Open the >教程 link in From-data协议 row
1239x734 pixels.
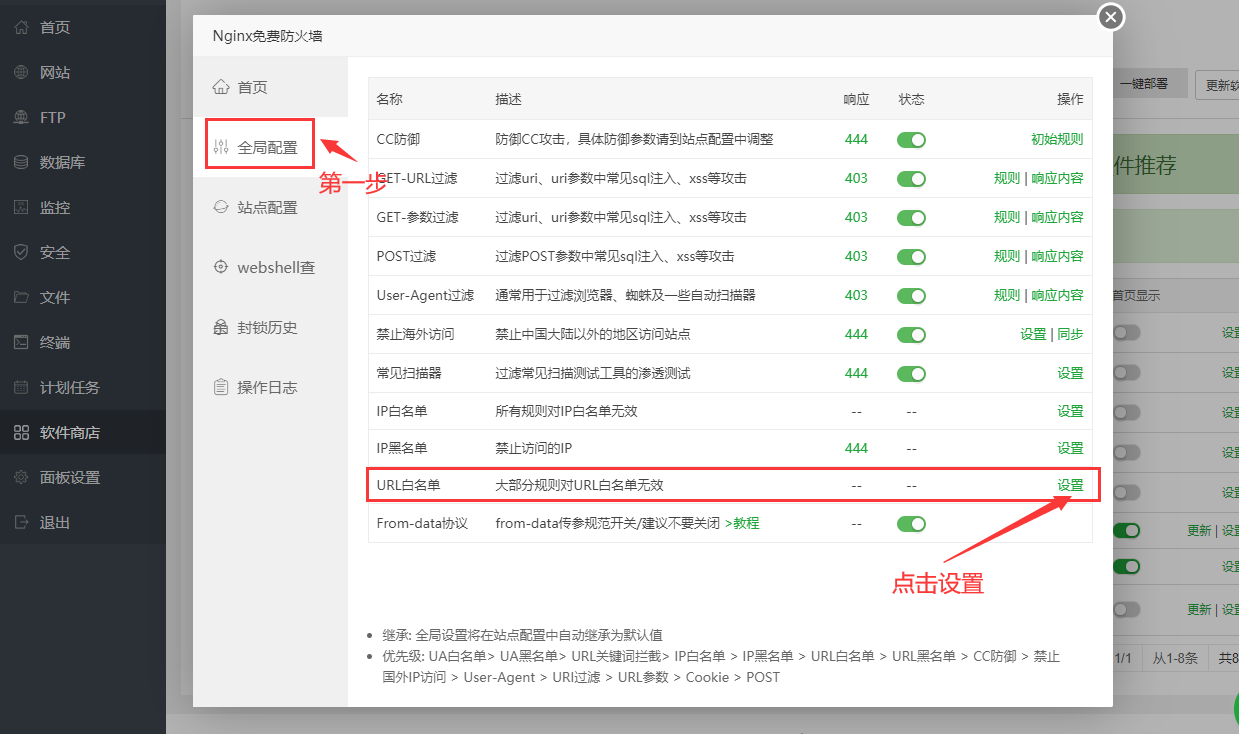coord(742,523)
